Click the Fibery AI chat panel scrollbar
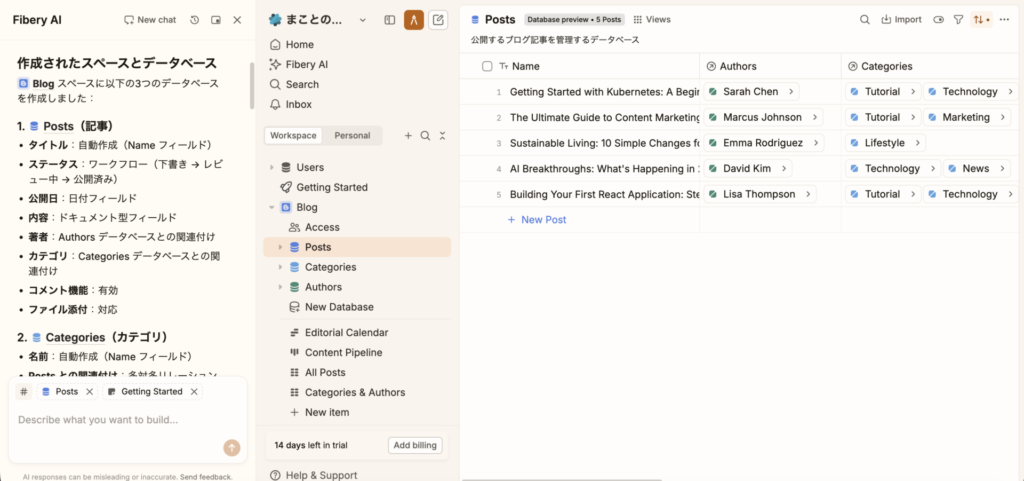The height and width of the screenshot is (481, 1024). pos(252,85)
